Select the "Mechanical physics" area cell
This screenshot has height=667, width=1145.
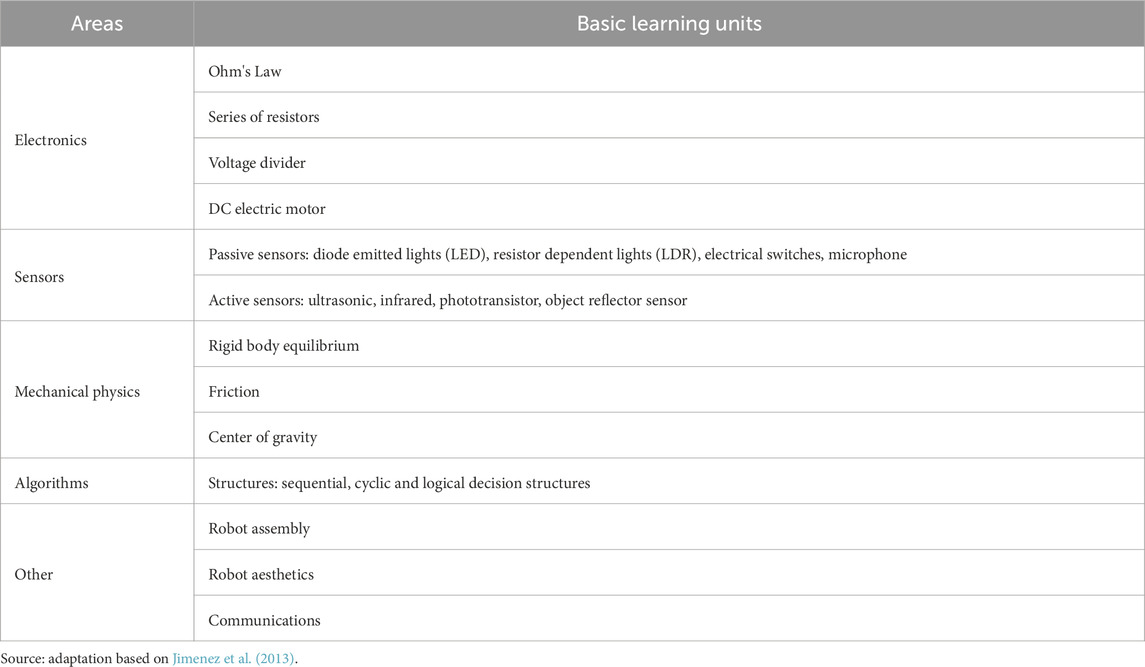click(x=77, y=392)
